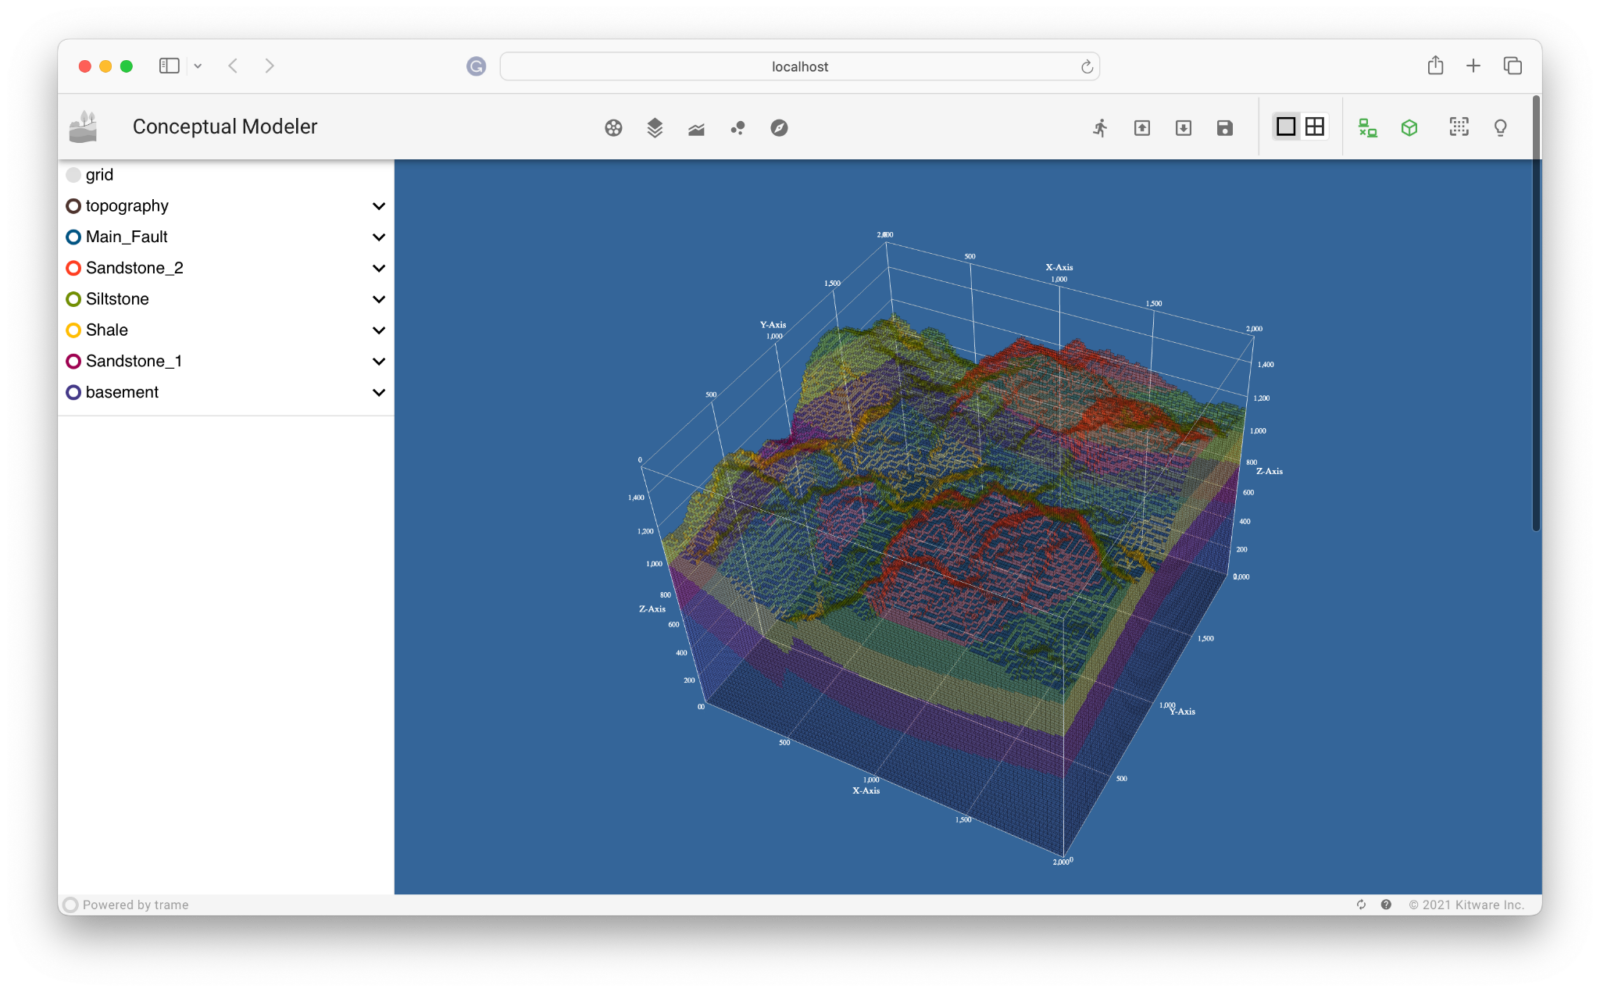Click the film reel icon in toolbar
Image resolution: width=1600 pixels, height=992 pixels.
pos(613,128)
